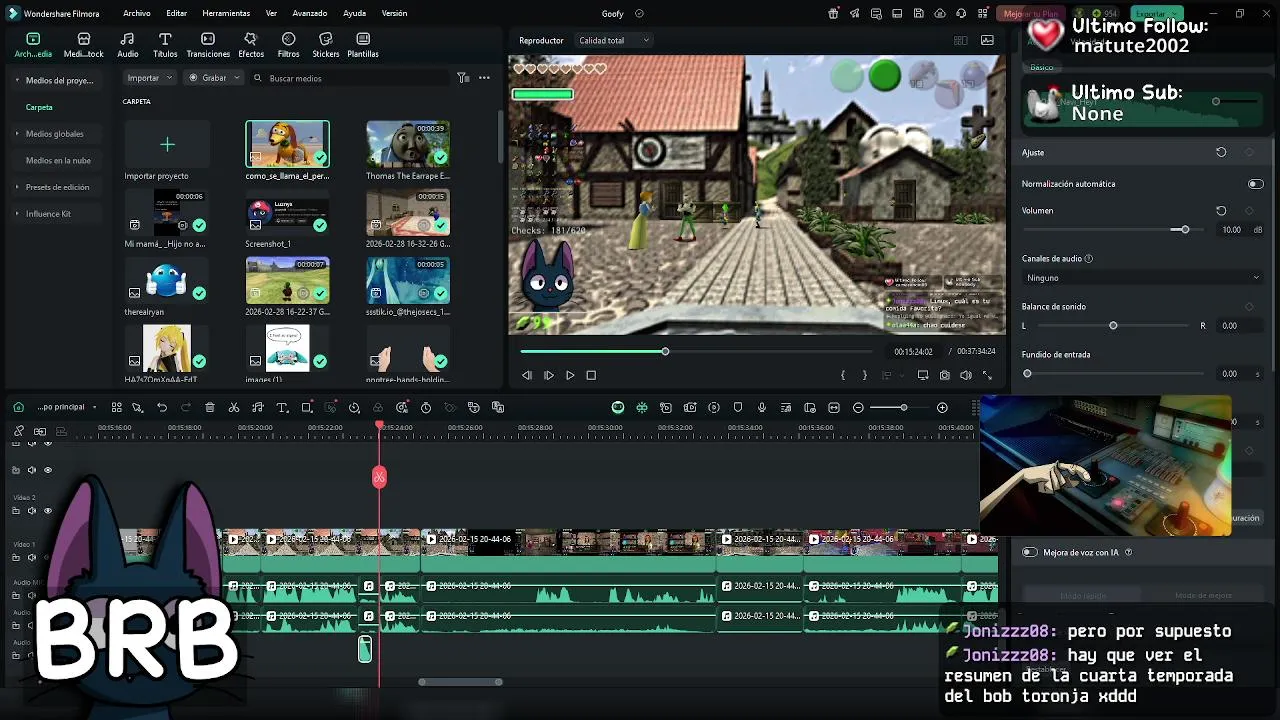Open Canales de audio Ninguno dropdown
Image resolution: width=1280 pixels, height=720 pixels.
click(x=1142, y=278)
